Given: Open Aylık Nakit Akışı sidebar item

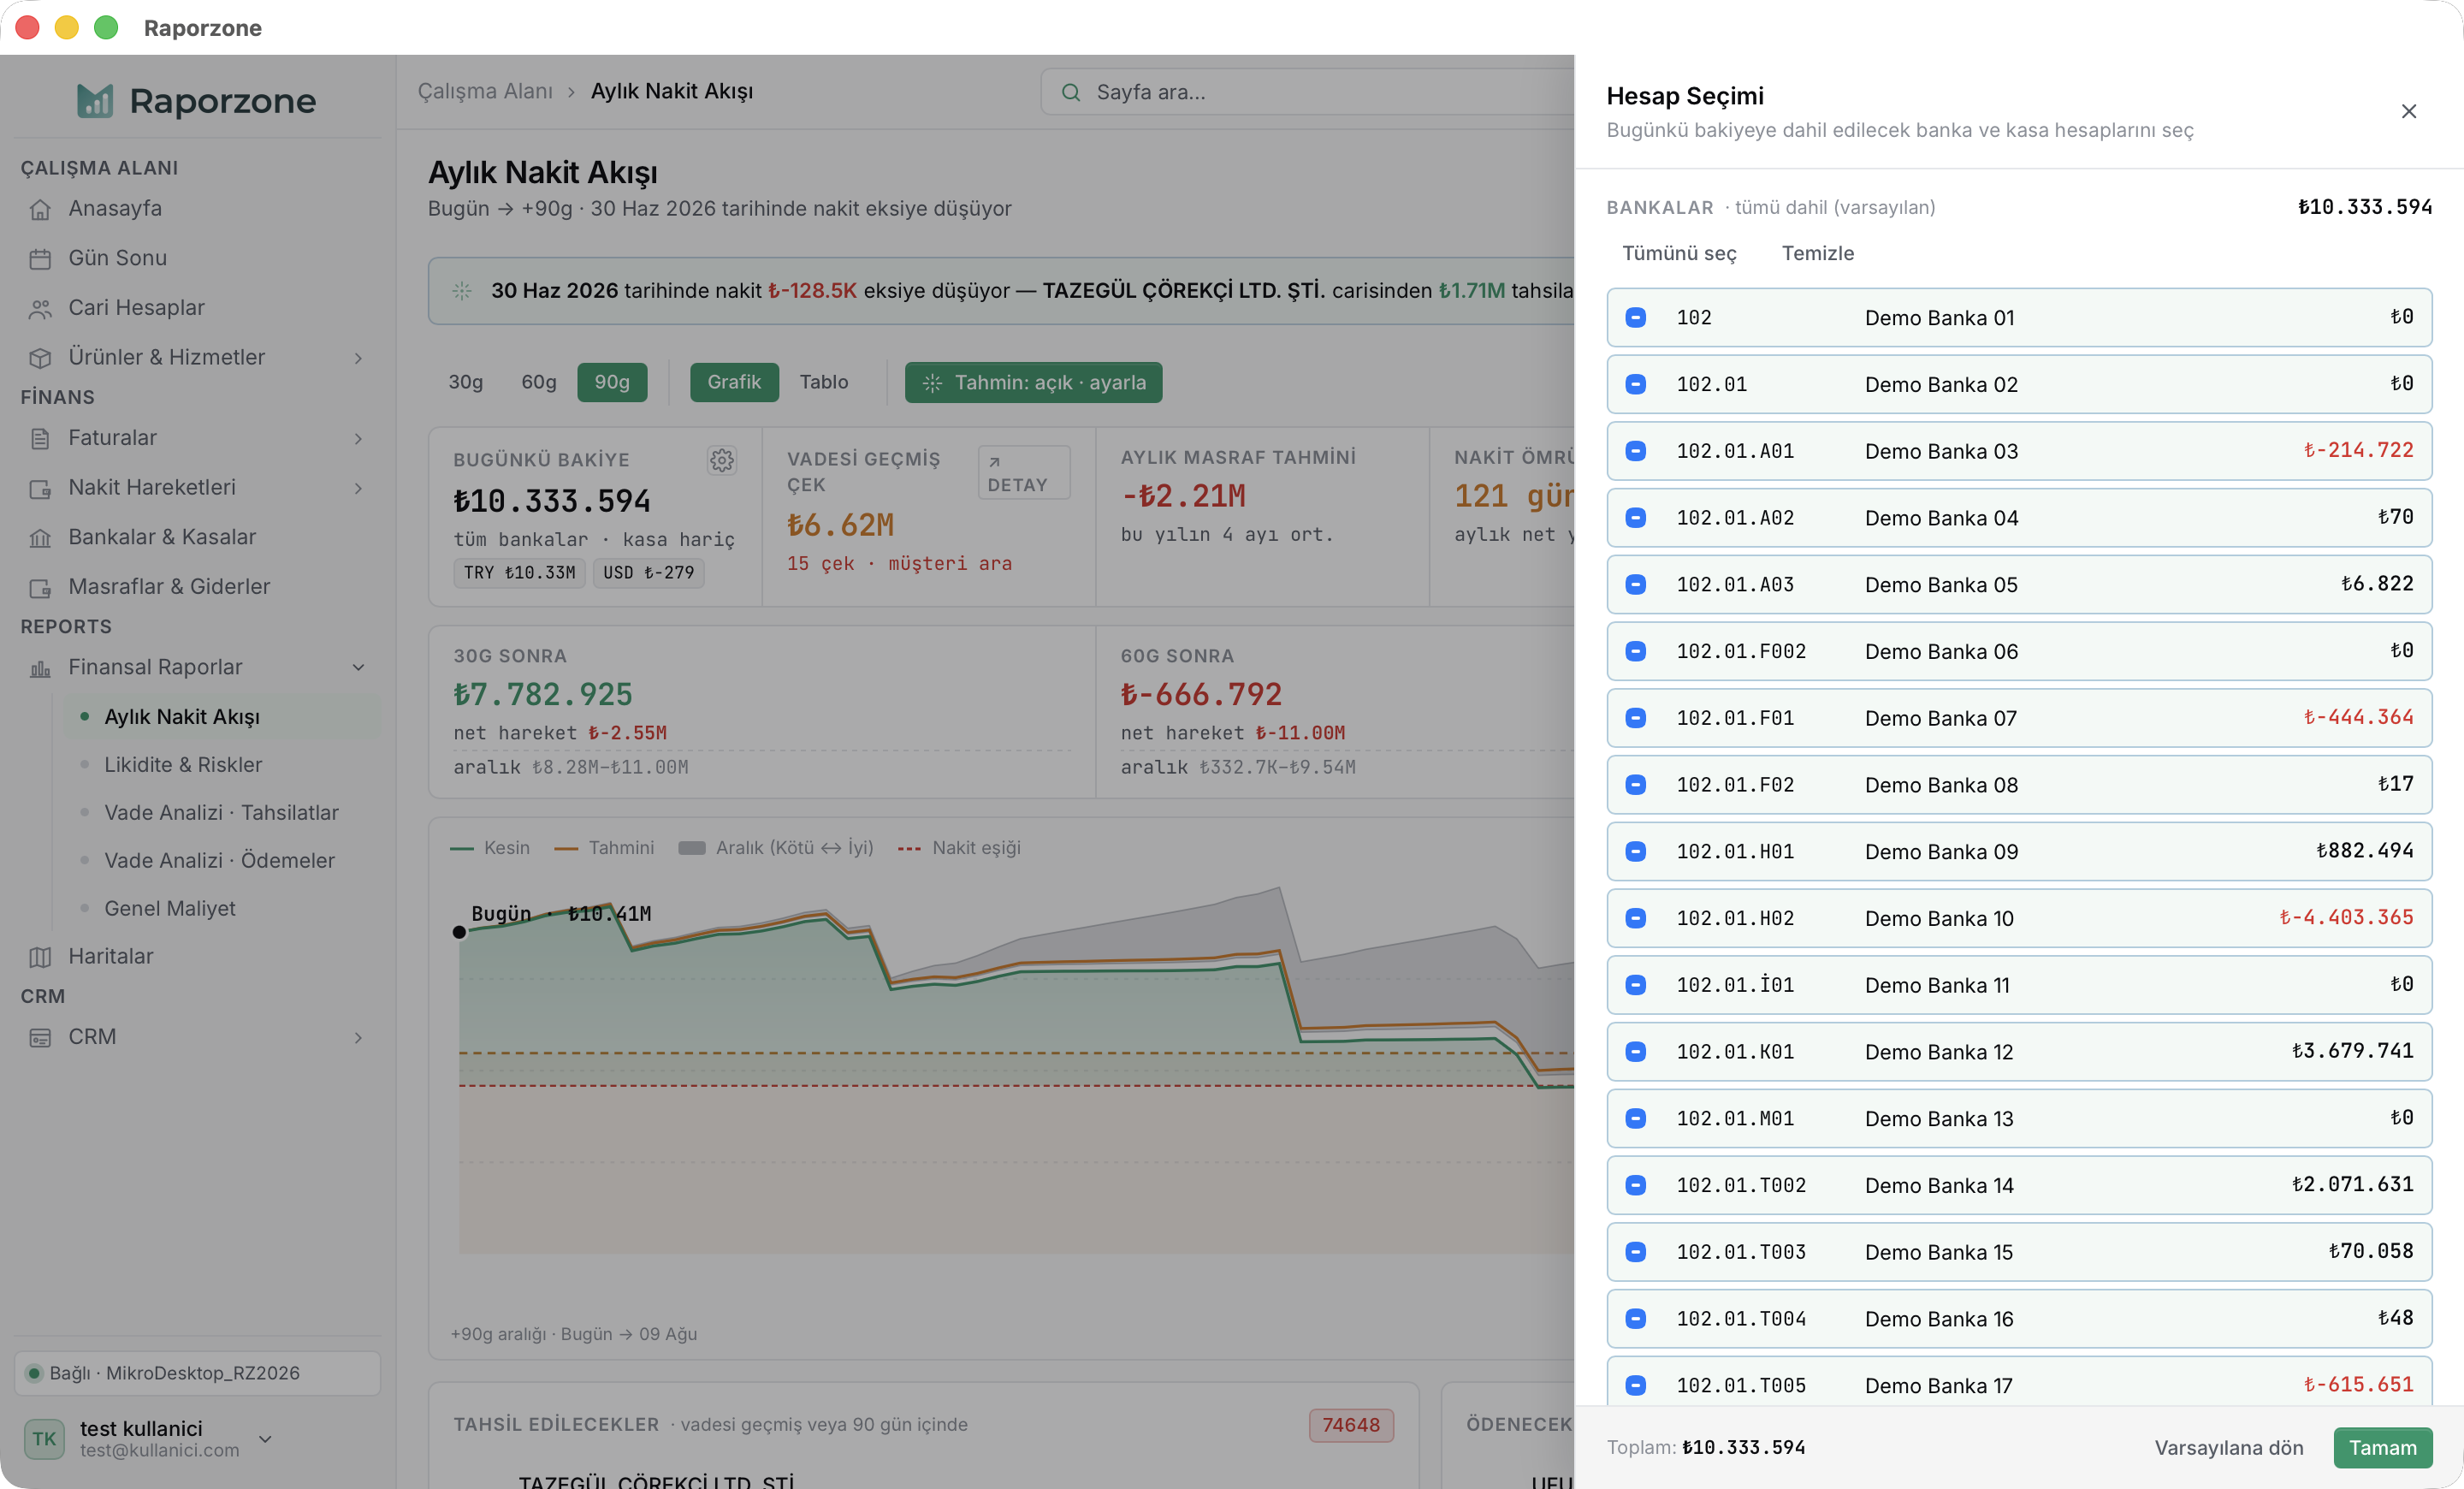Looking at the screenshot, I should tap(223, 717).
